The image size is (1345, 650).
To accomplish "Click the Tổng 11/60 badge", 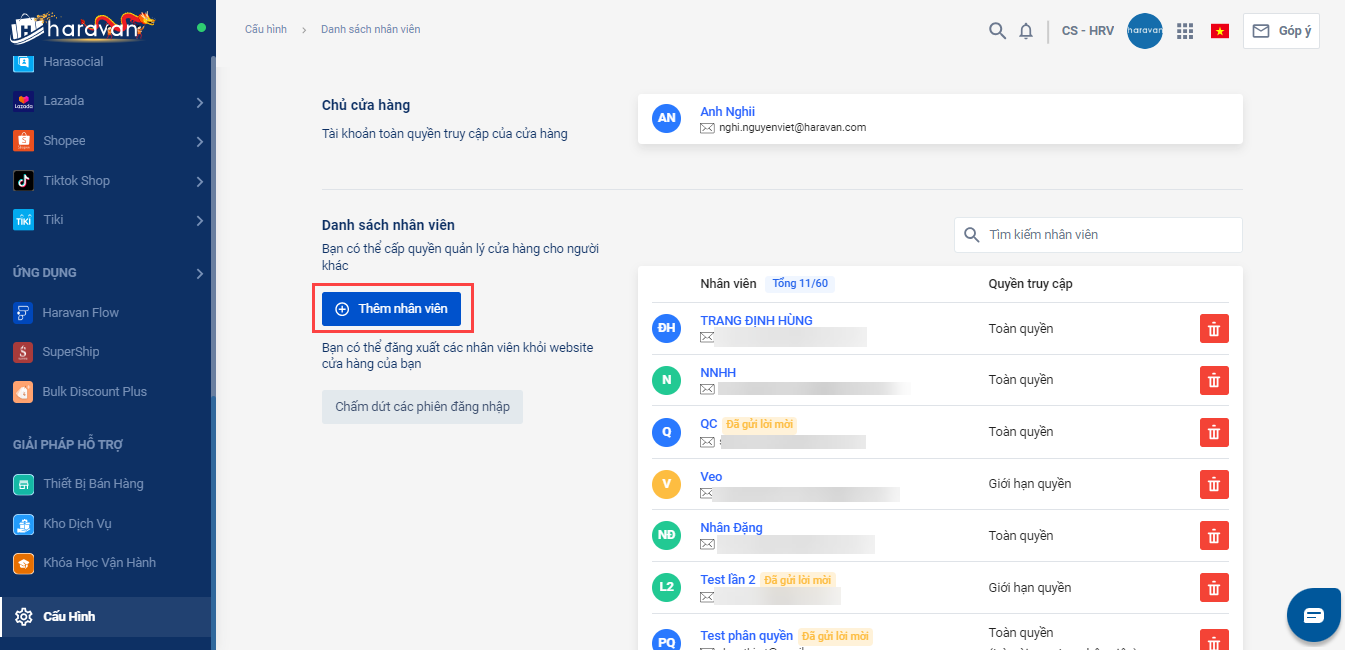I will pos(800,284).
